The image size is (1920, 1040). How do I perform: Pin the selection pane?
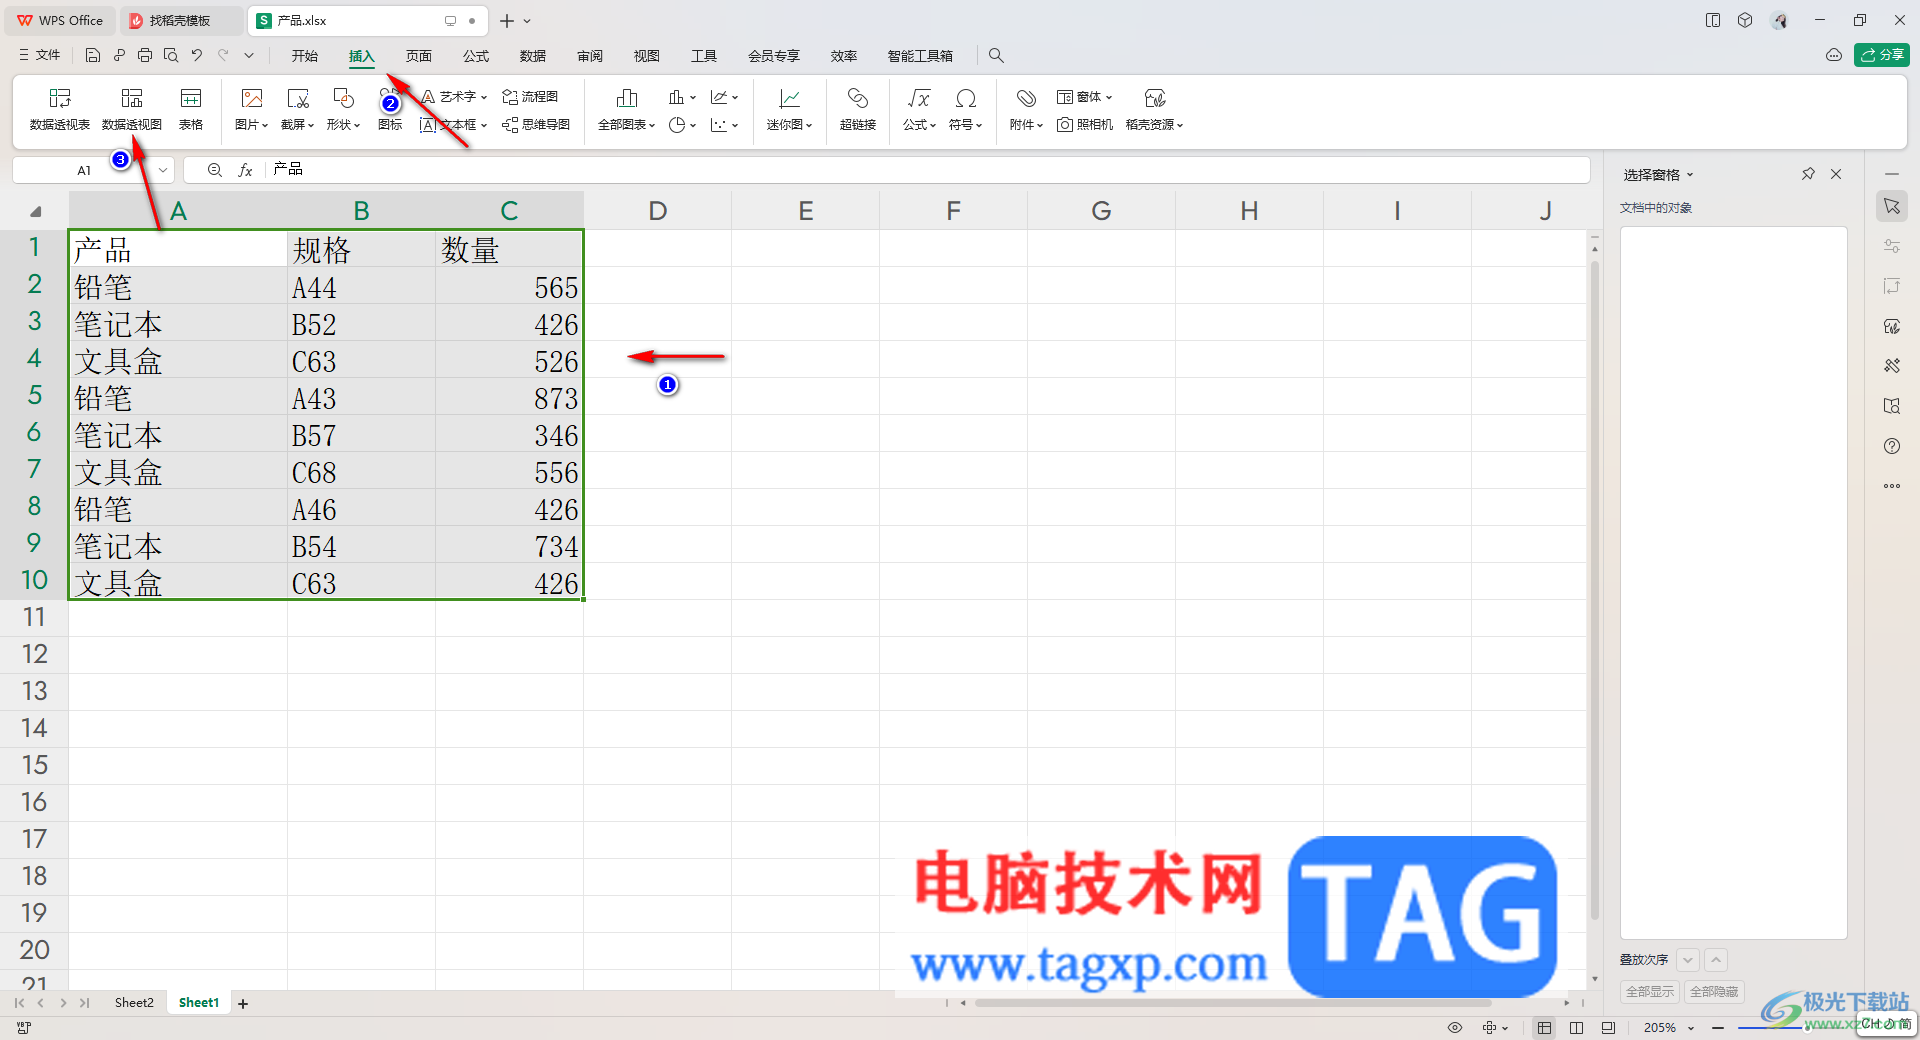click(1808, 174)
